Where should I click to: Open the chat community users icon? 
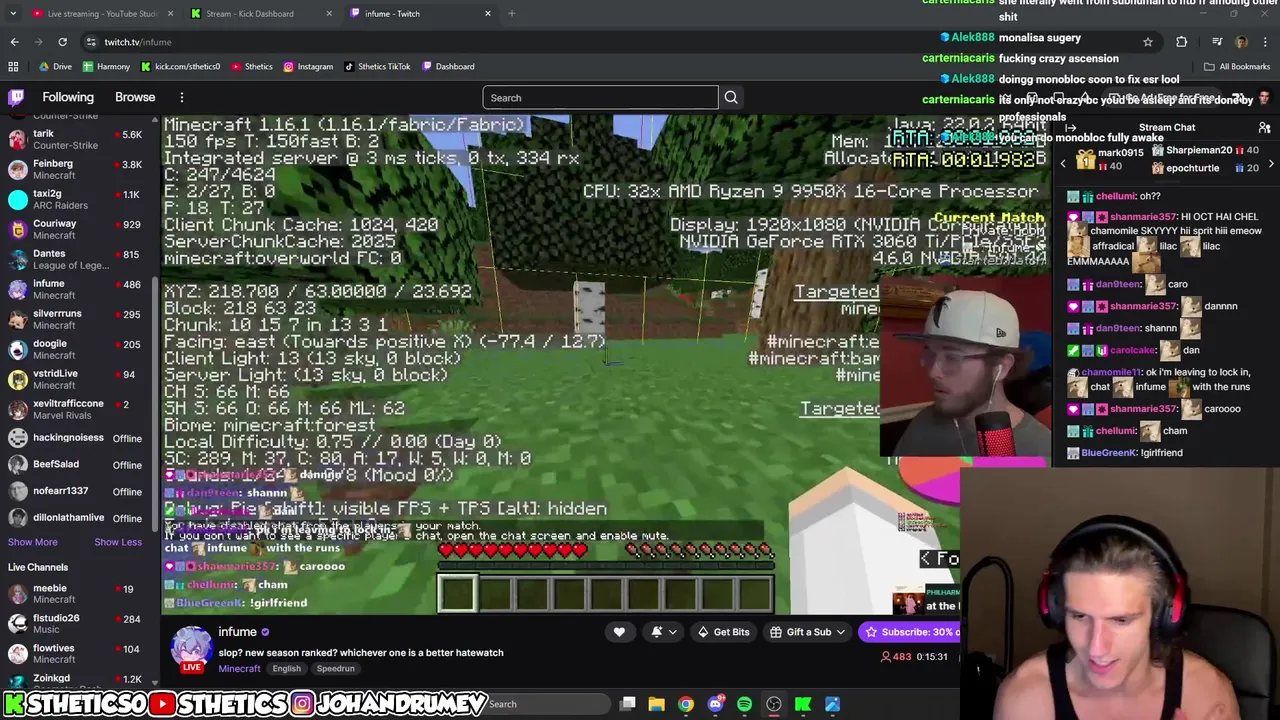pyautogui.click(x=1264, y=127)
